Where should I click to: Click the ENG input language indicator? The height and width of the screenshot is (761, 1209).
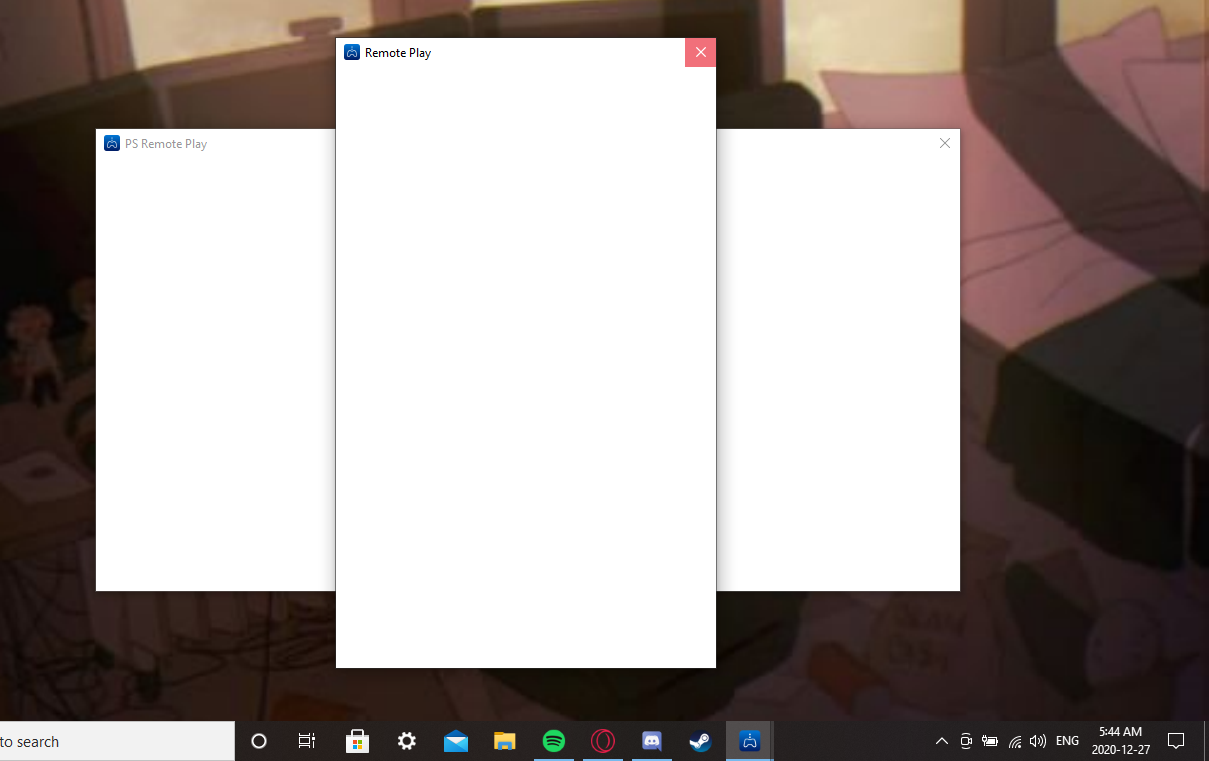click(x=1067, y=741)
